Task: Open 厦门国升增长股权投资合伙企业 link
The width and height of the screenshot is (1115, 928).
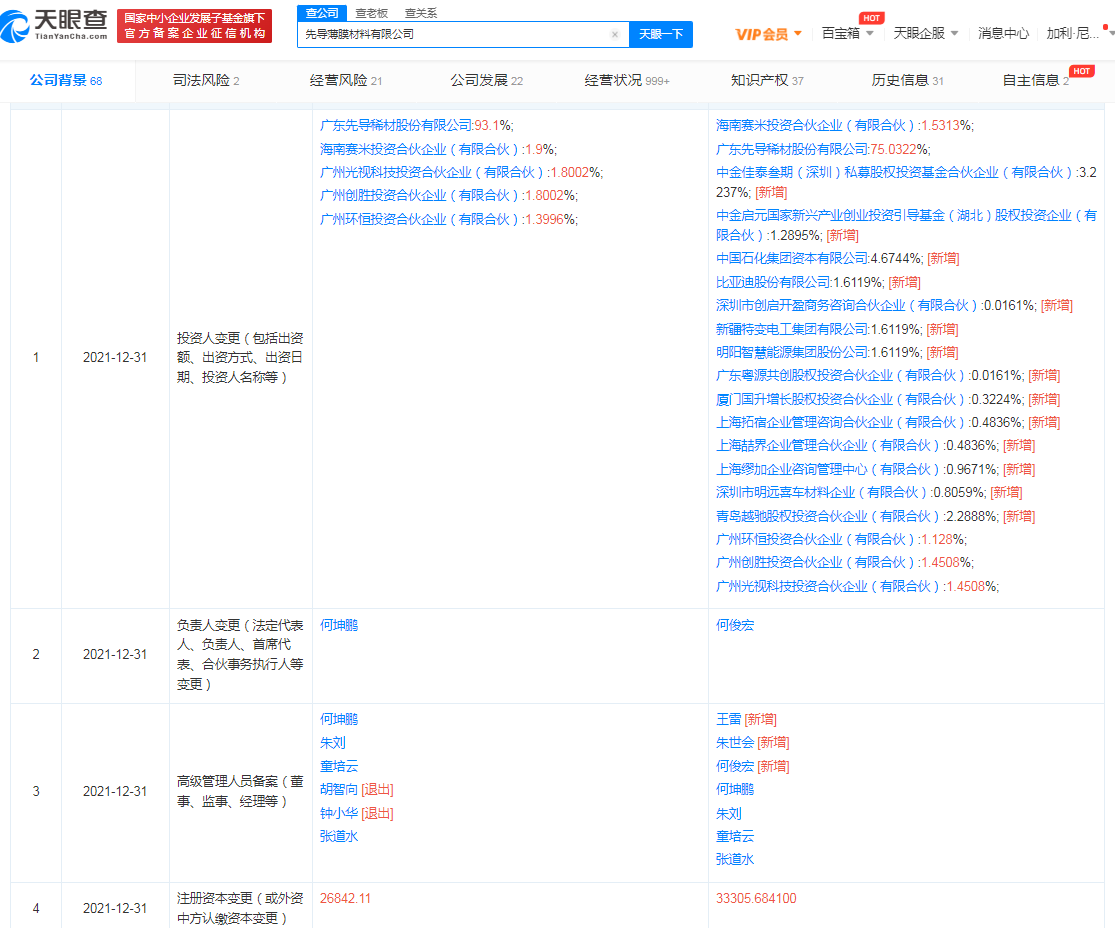Action: pos(843,400)
